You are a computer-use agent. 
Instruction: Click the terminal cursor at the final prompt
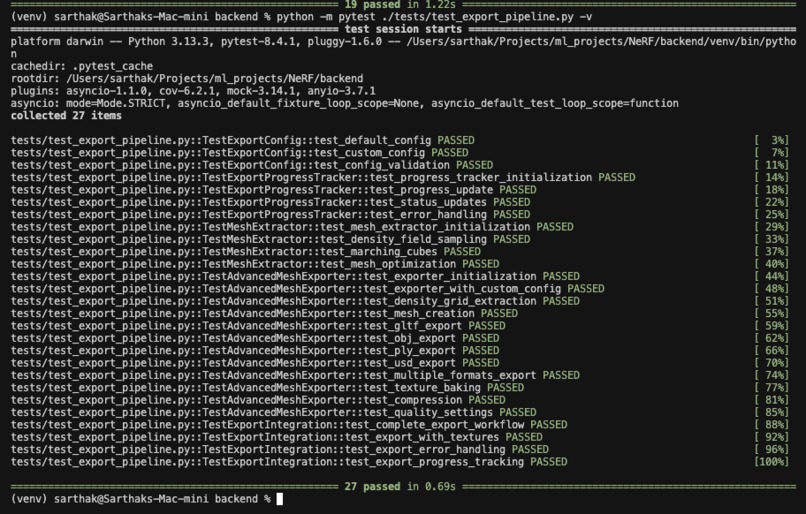click(x=280, y=499)
